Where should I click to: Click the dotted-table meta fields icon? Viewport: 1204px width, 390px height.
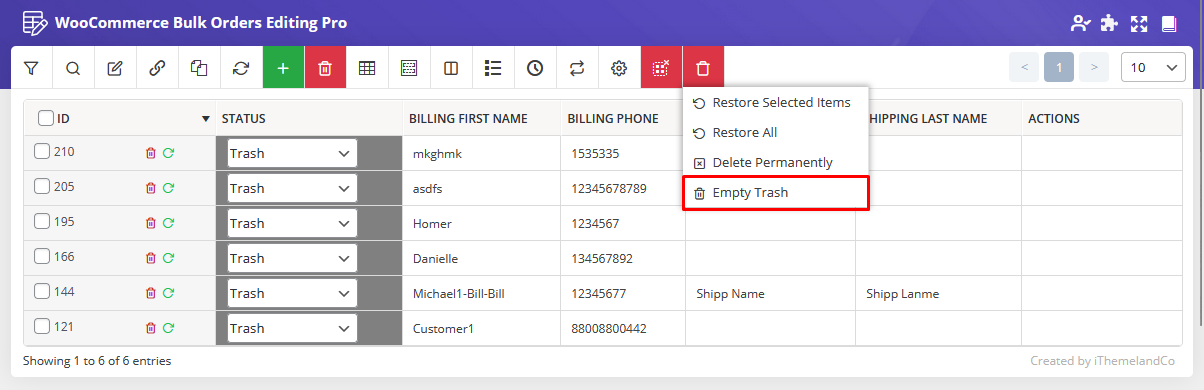[x=409, y=68]
